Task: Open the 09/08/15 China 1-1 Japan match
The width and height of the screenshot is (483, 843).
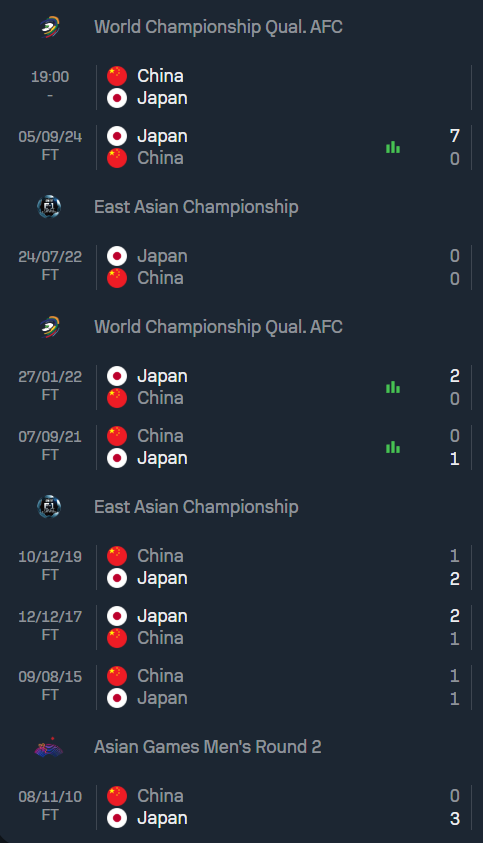Action: [242, 687]
